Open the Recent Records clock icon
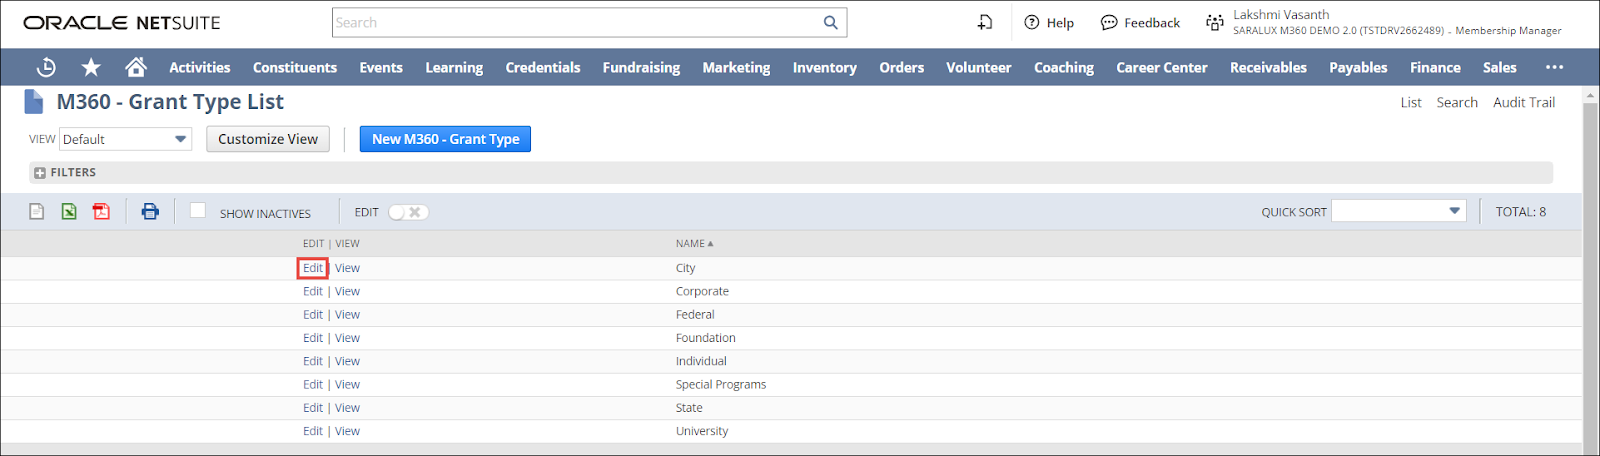Image resolution: width=1600 pixels, height=456 pixels. pos(46,67)
